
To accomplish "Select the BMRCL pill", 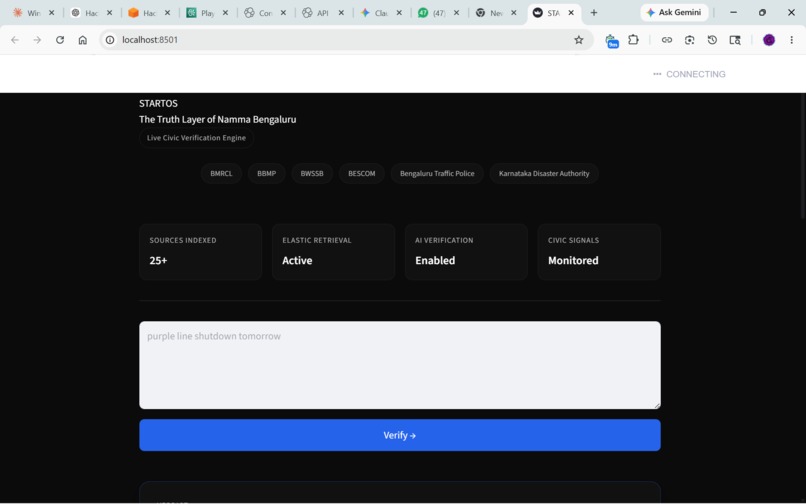I will tap(221, 173).
